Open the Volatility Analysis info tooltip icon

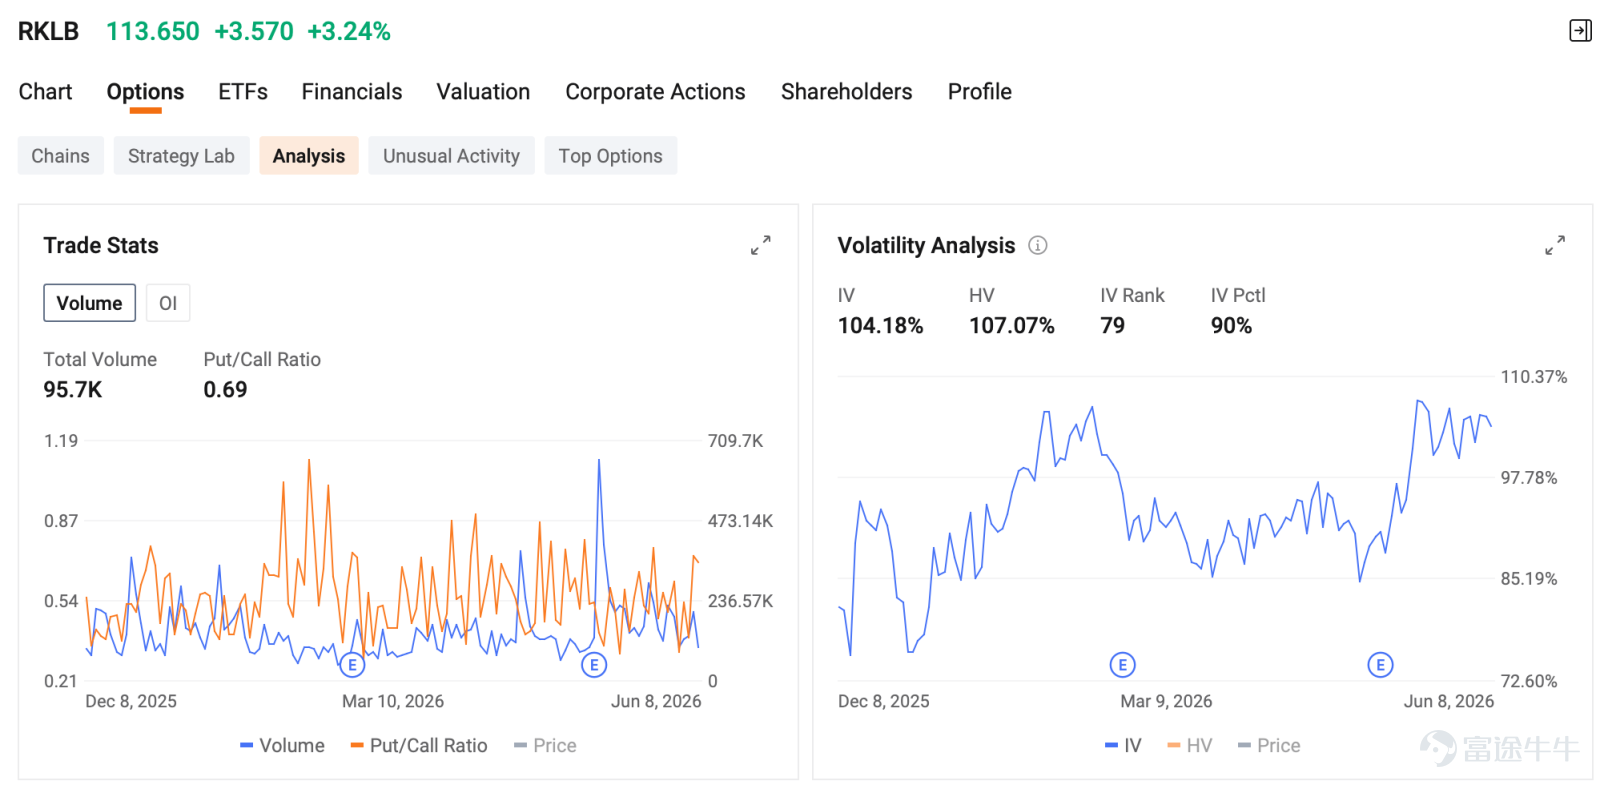coord(1038,245)
